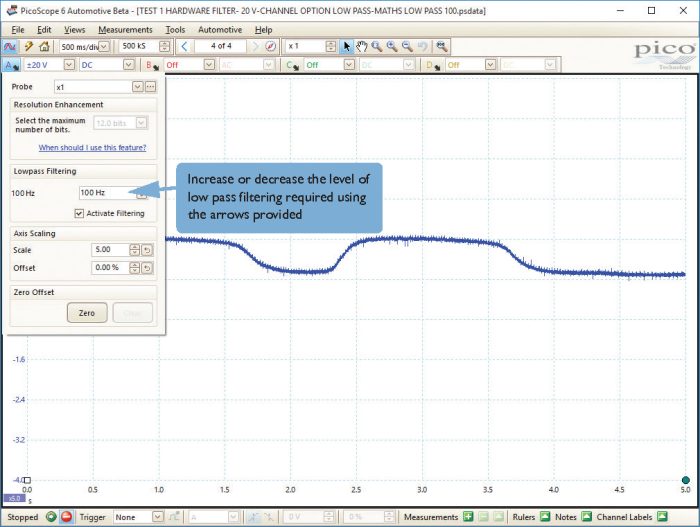This screenshot has height=527, width=700.
Task: Adjust the x 1 zoom factor stepper
Action: 330,46
